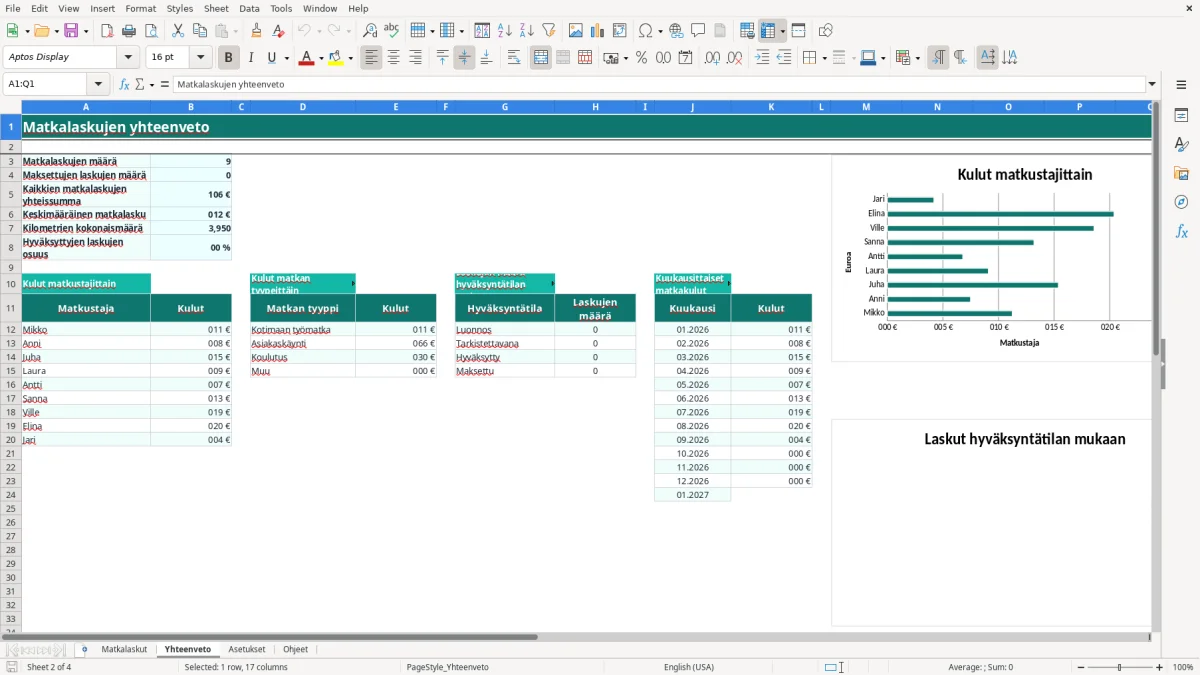
Task: Open the Data menu
Action: point(249,8)
